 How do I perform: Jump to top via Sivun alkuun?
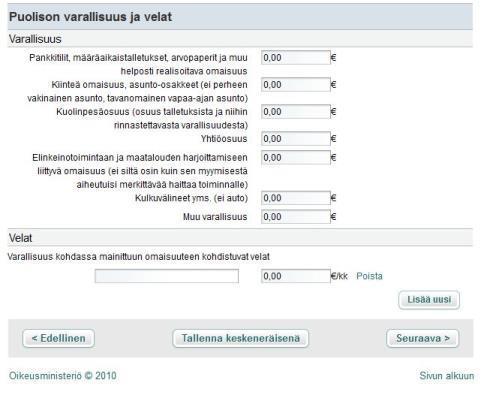pyautogui.click(x=447, y=376)
